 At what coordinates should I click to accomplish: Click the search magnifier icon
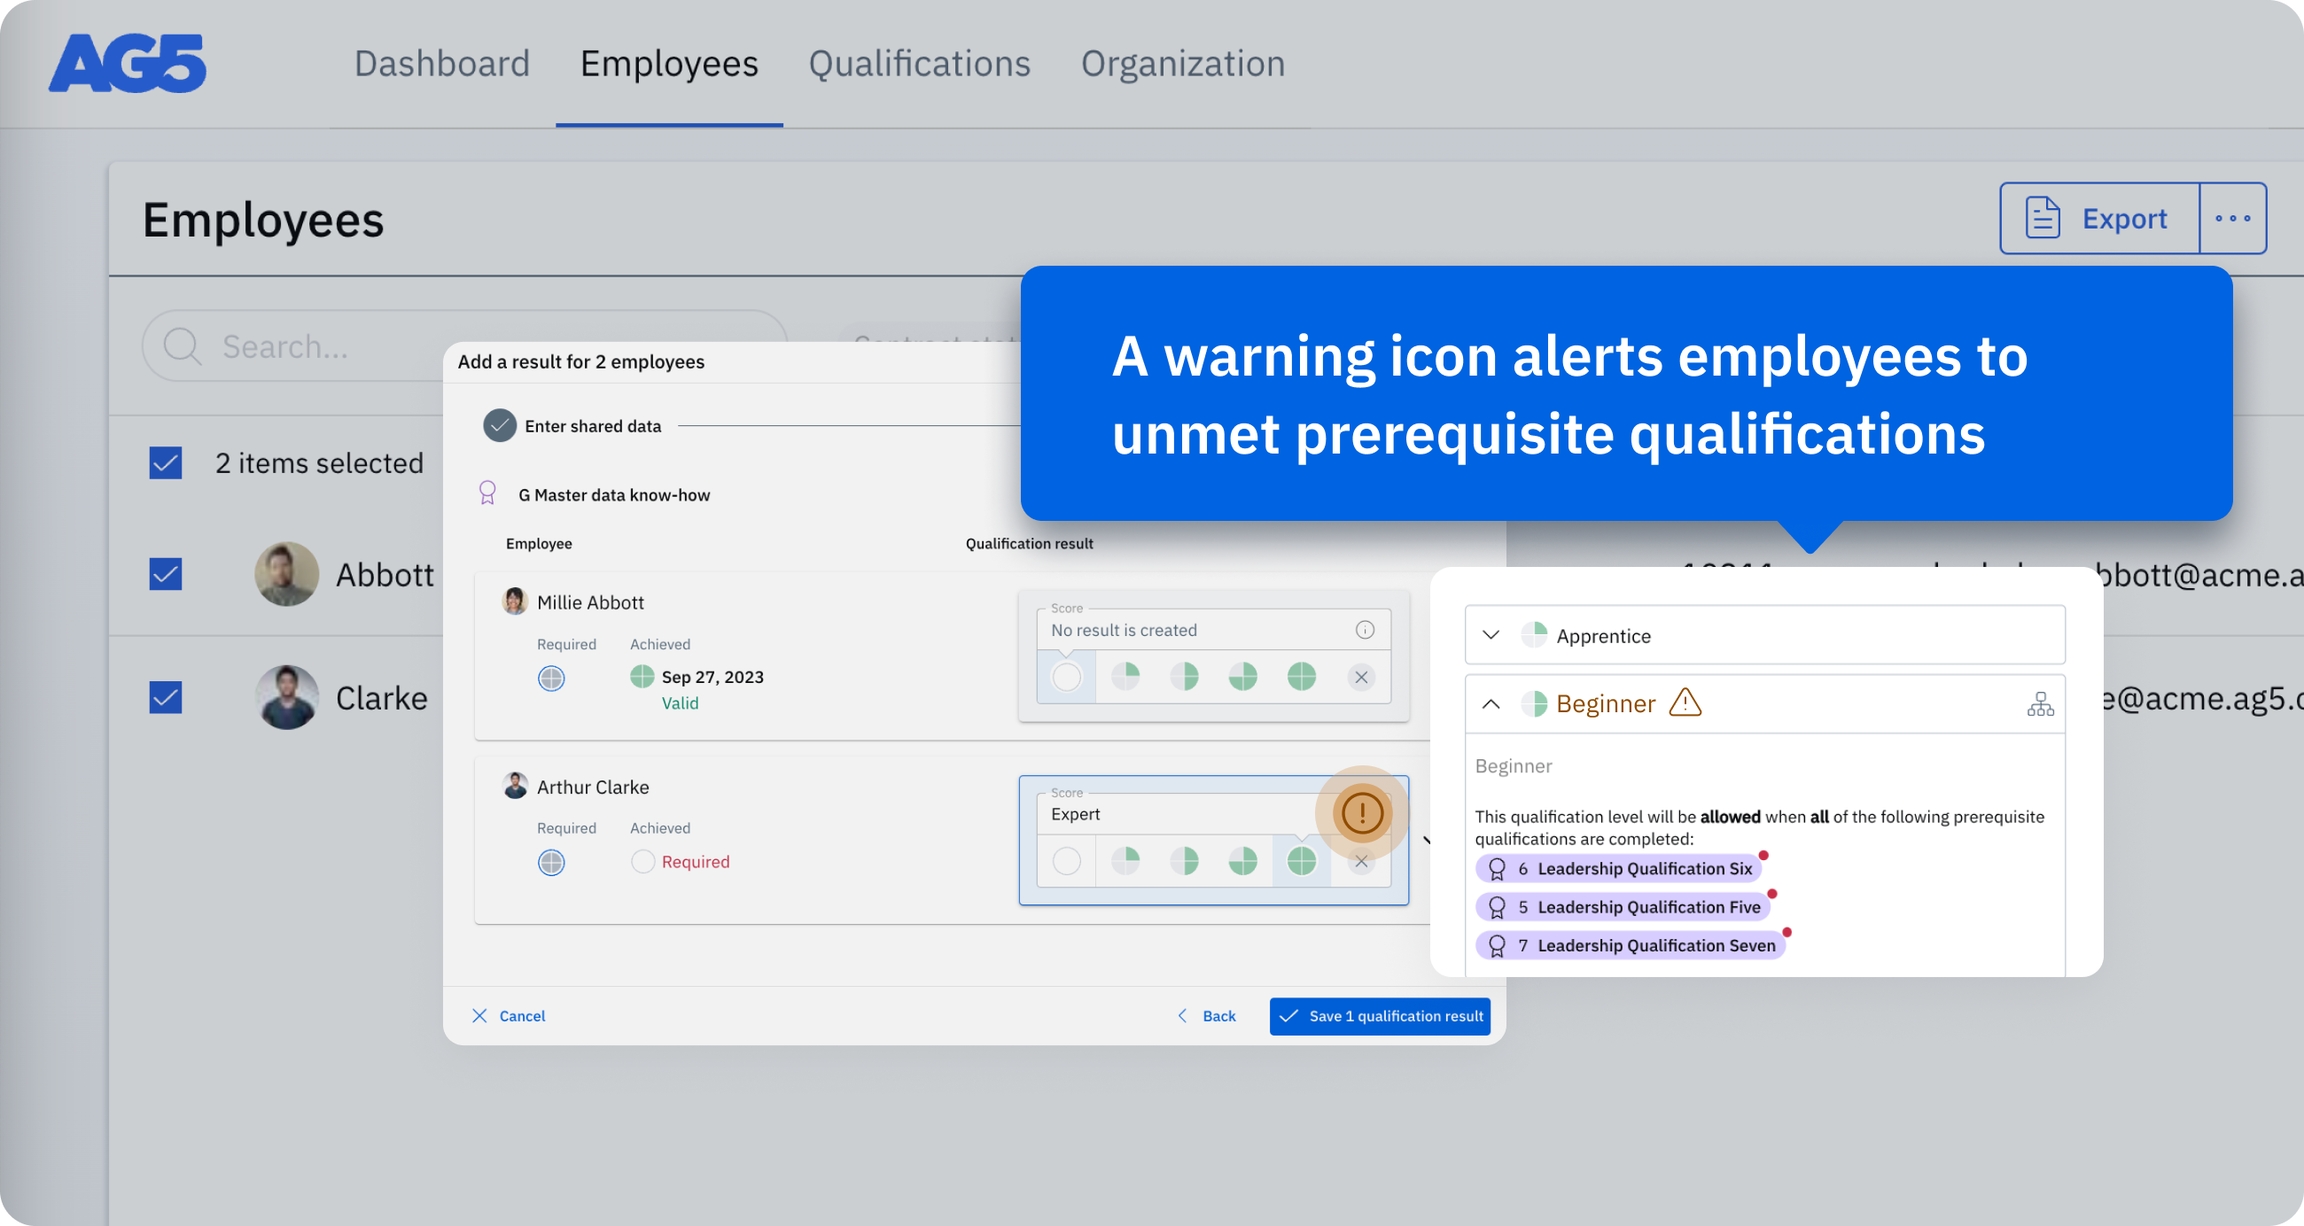pyautogui.click(x=182, y=346)
